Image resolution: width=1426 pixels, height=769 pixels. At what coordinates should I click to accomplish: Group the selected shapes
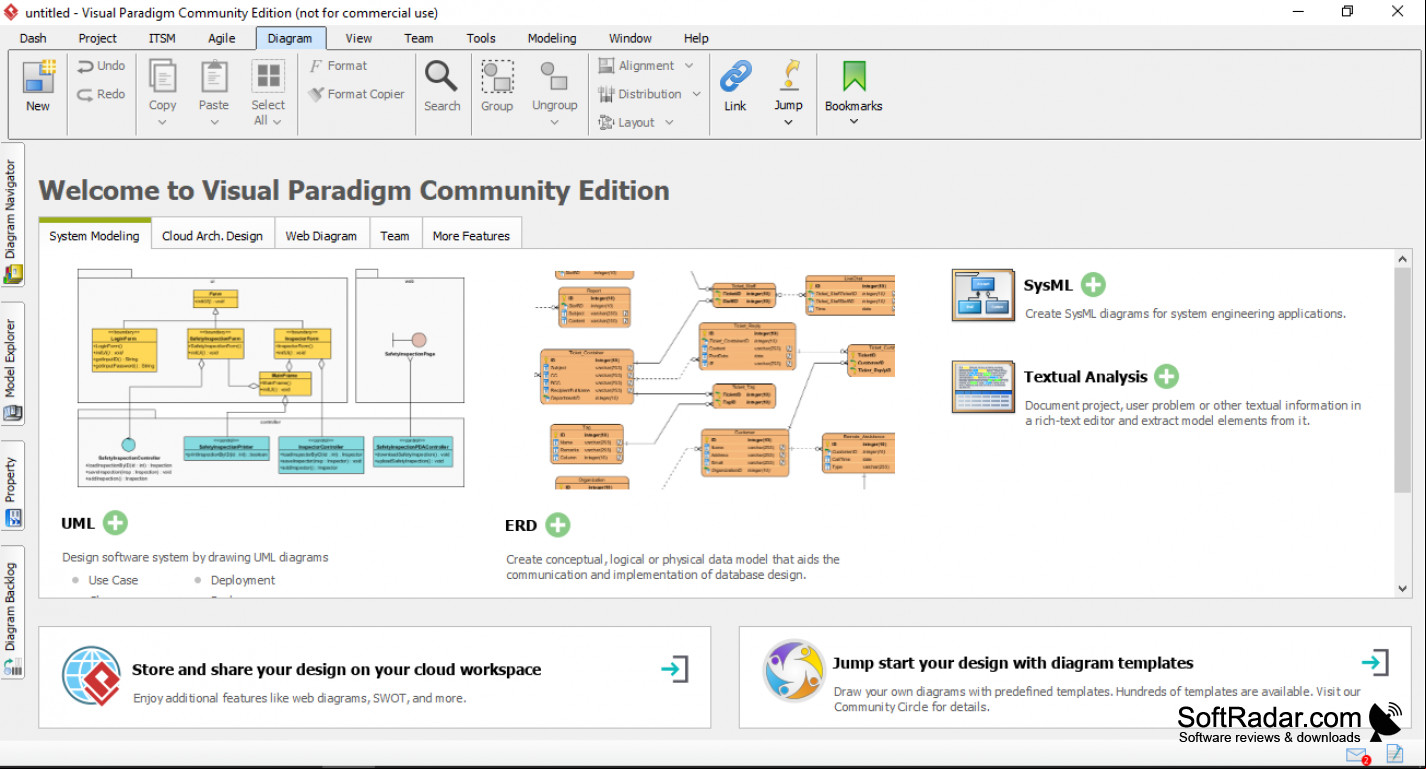click(497, 77)
